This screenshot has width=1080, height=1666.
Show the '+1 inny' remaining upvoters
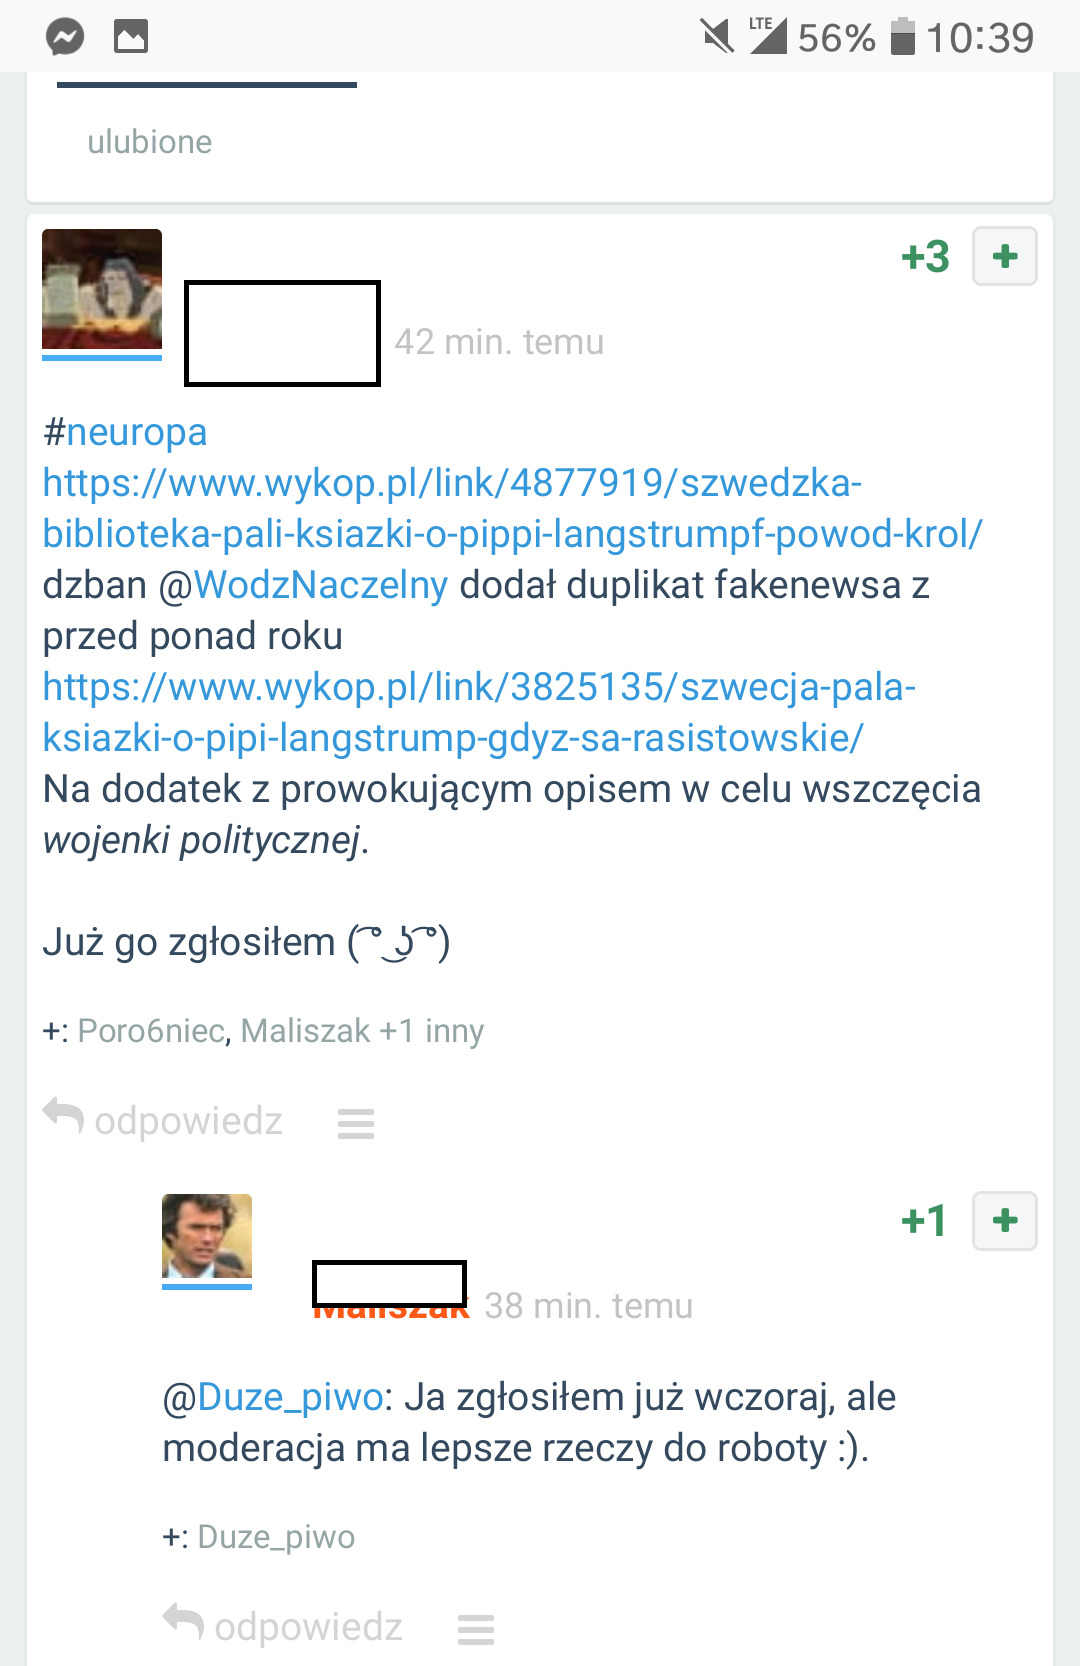pos(431,1030)
